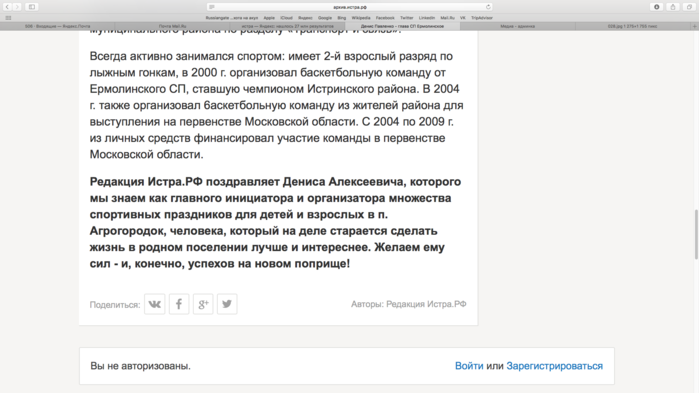This screenshot has height=393, width=699.
Task: Click the Вы не авторизованы message
Action: click(140, 366)
